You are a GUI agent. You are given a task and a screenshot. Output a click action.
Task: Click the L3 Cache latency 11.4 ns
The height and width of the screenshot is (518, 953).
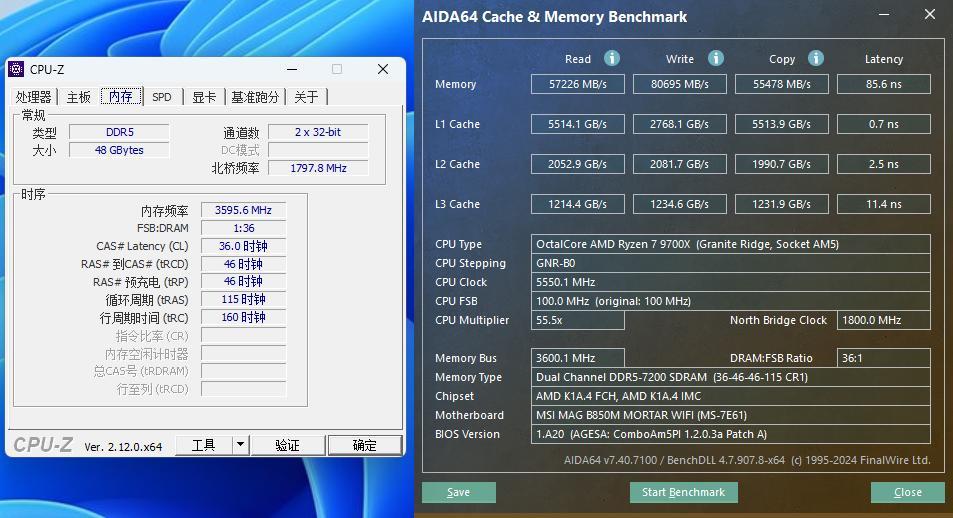pos(884,204)
